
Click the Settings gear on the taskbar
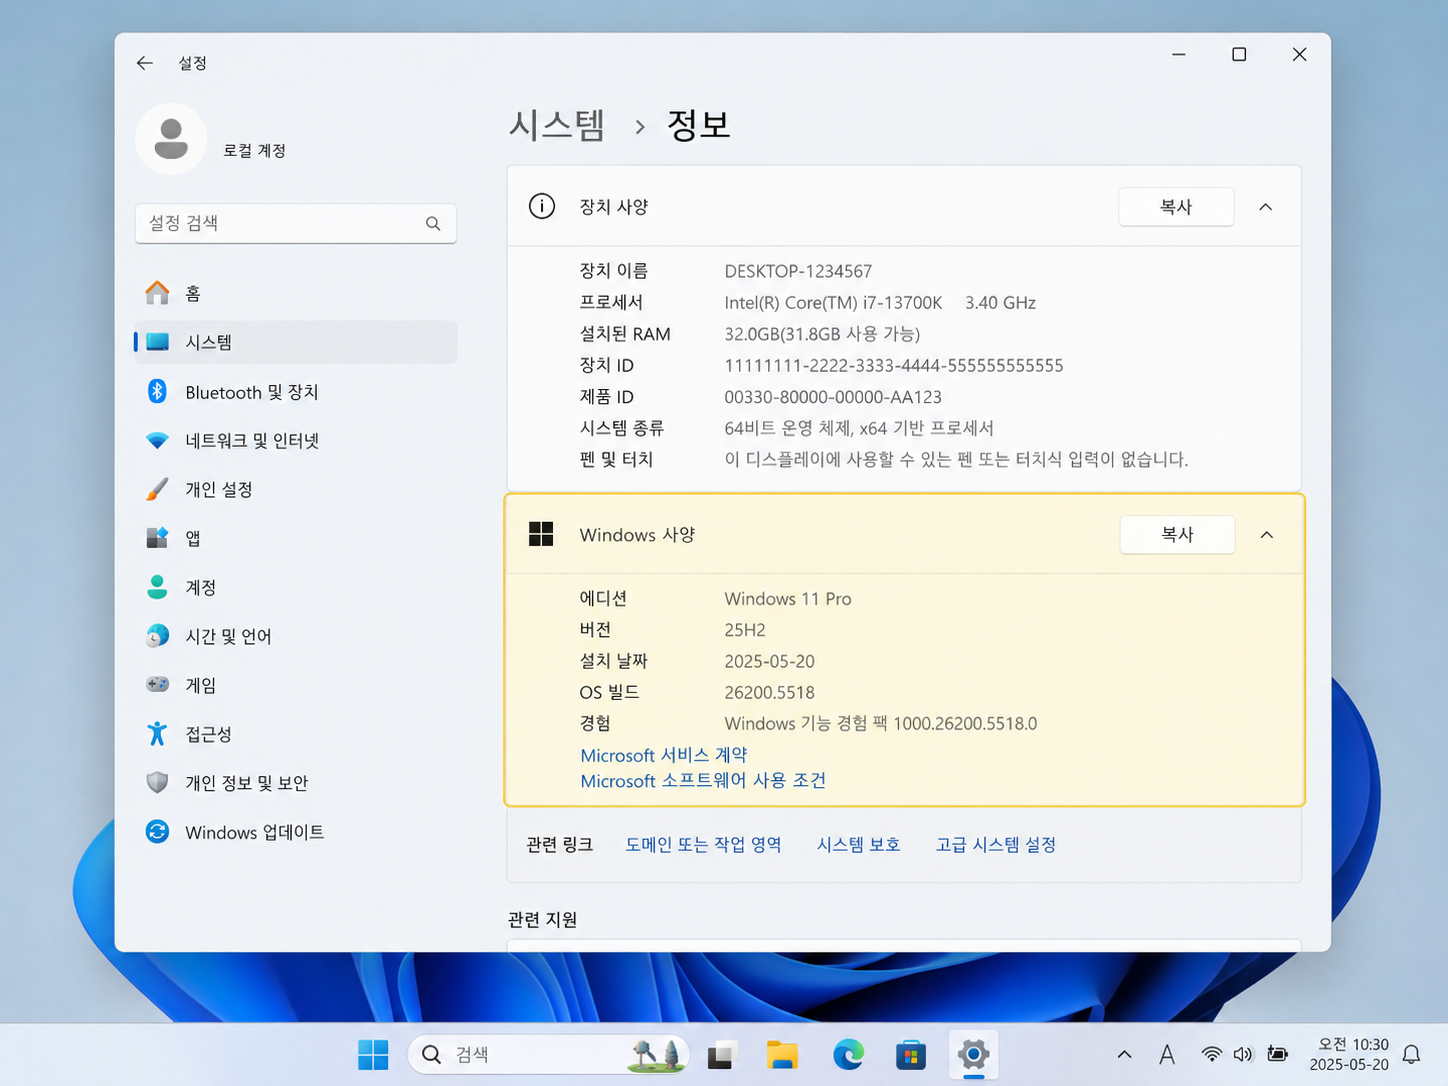[973, 1054]
